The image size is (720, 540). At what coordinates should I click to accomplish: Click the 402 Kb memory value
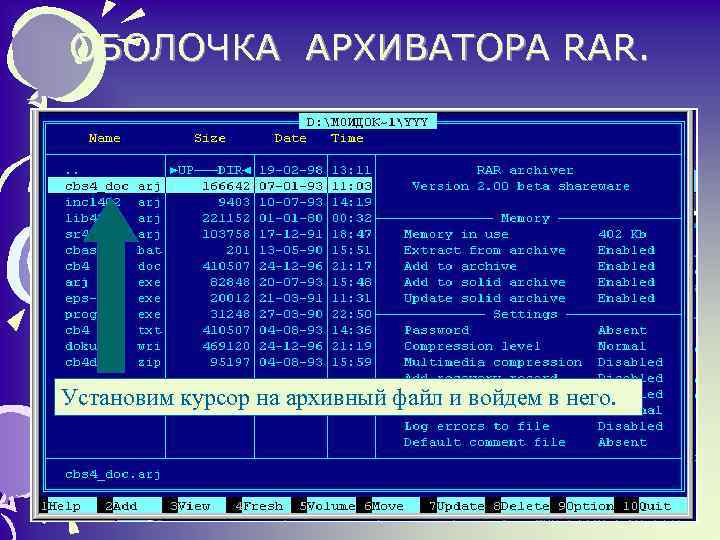pyautogui.click(x=622, y=234)
